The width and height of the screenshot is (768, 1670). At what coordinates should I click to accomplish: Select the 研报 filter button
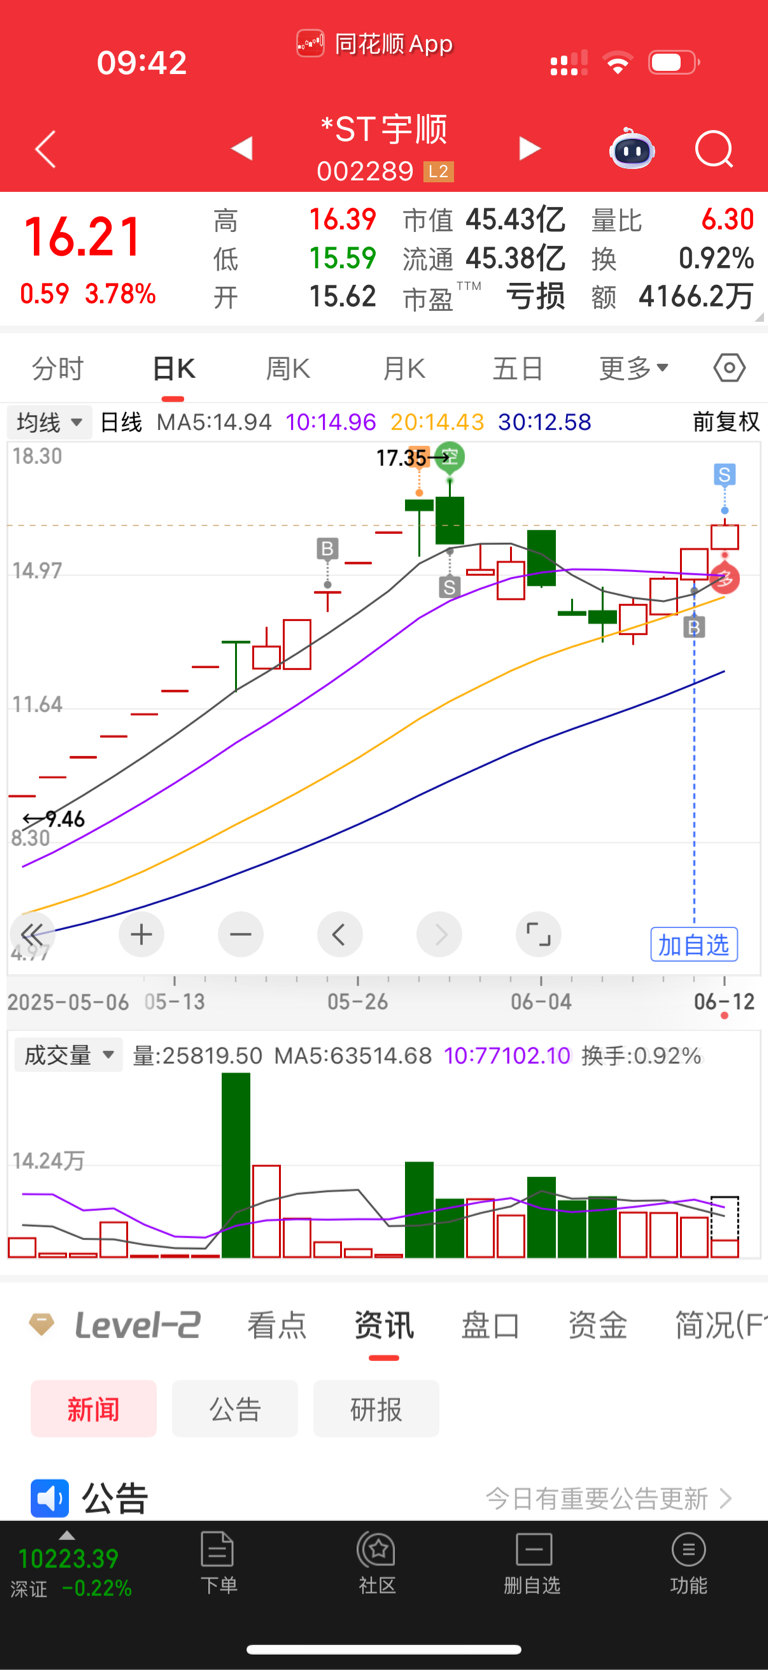(376, 1409)
